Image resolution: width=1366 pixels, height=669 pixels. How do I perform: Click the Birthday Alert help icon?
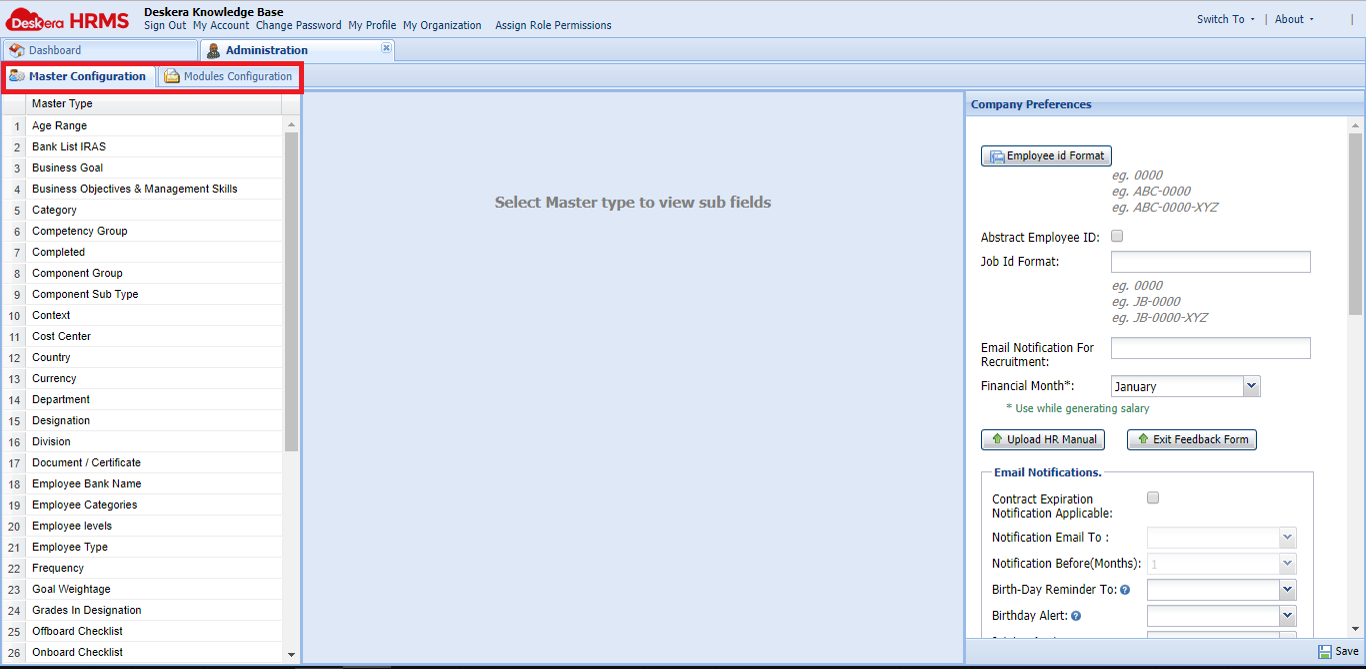[1075, 616]
